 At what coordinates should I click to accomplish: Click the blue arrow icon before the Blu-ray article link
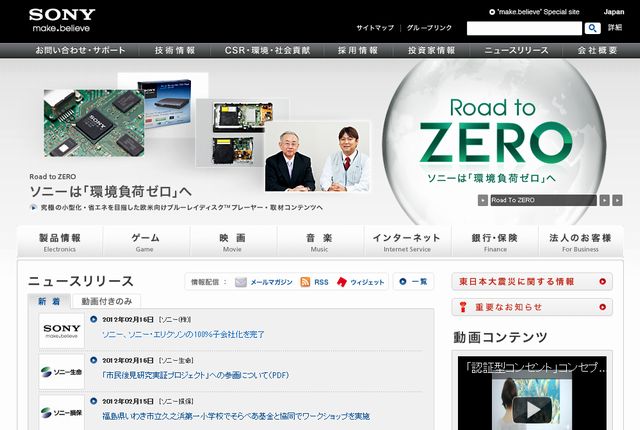33,207
